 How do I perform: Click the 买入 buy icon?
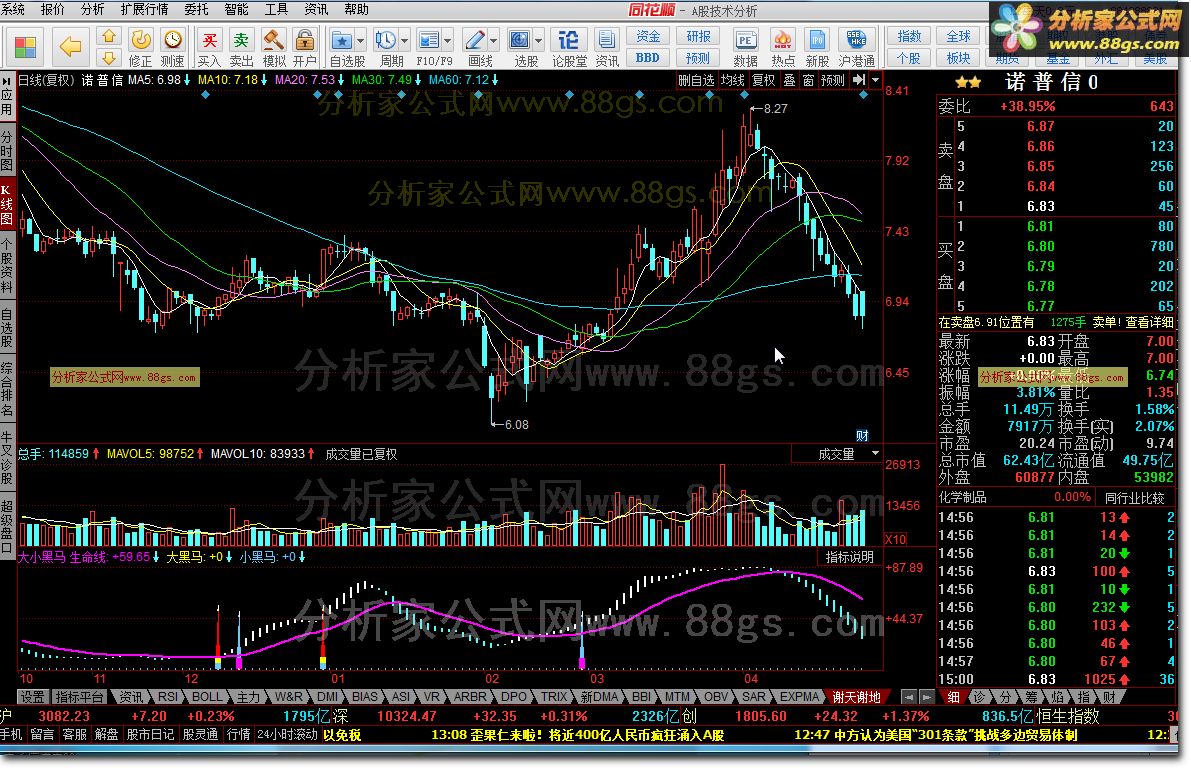(209, 47)
